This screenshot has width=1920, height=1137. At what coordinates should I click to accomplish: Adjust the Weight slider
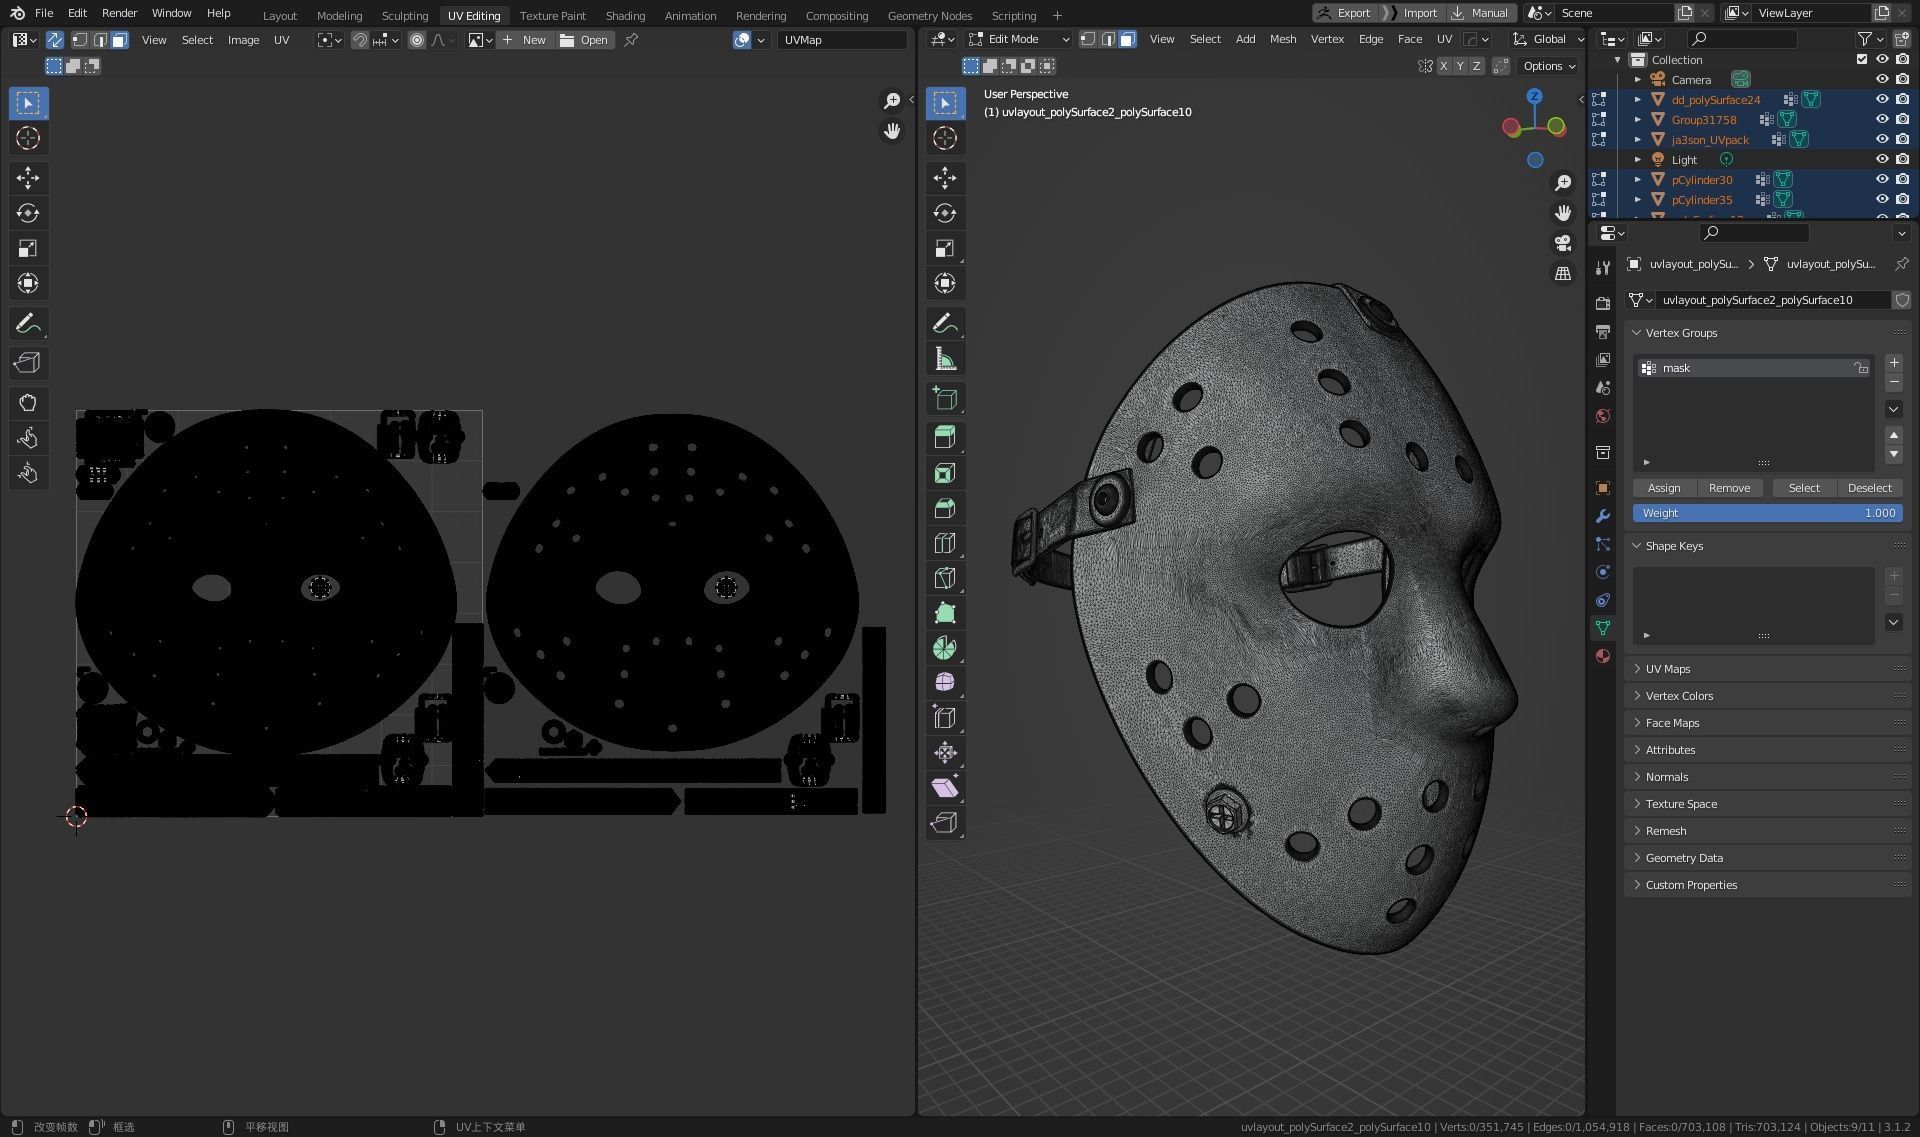coord(1767,513)
